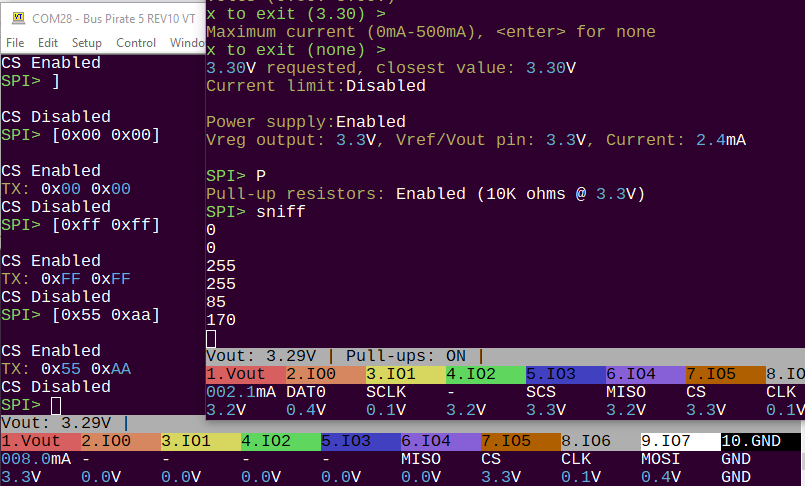Click the Tera Term VT icon in title bar
The image size is (805, 486).
(x=18, y=18)
